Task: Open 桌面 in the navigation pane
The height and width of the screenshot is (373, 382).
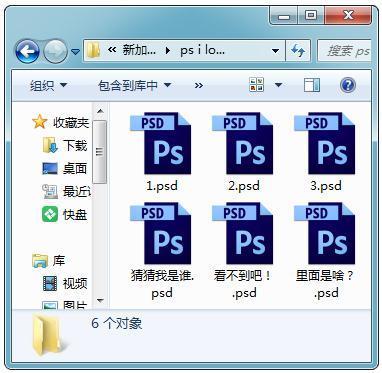Action: coord(75,168)
